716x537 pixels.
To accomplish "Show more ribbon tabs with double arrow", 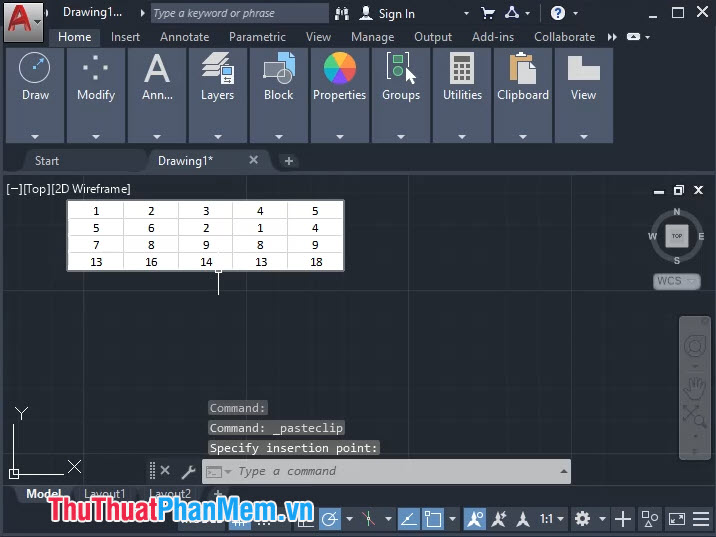I will [612, 37].
